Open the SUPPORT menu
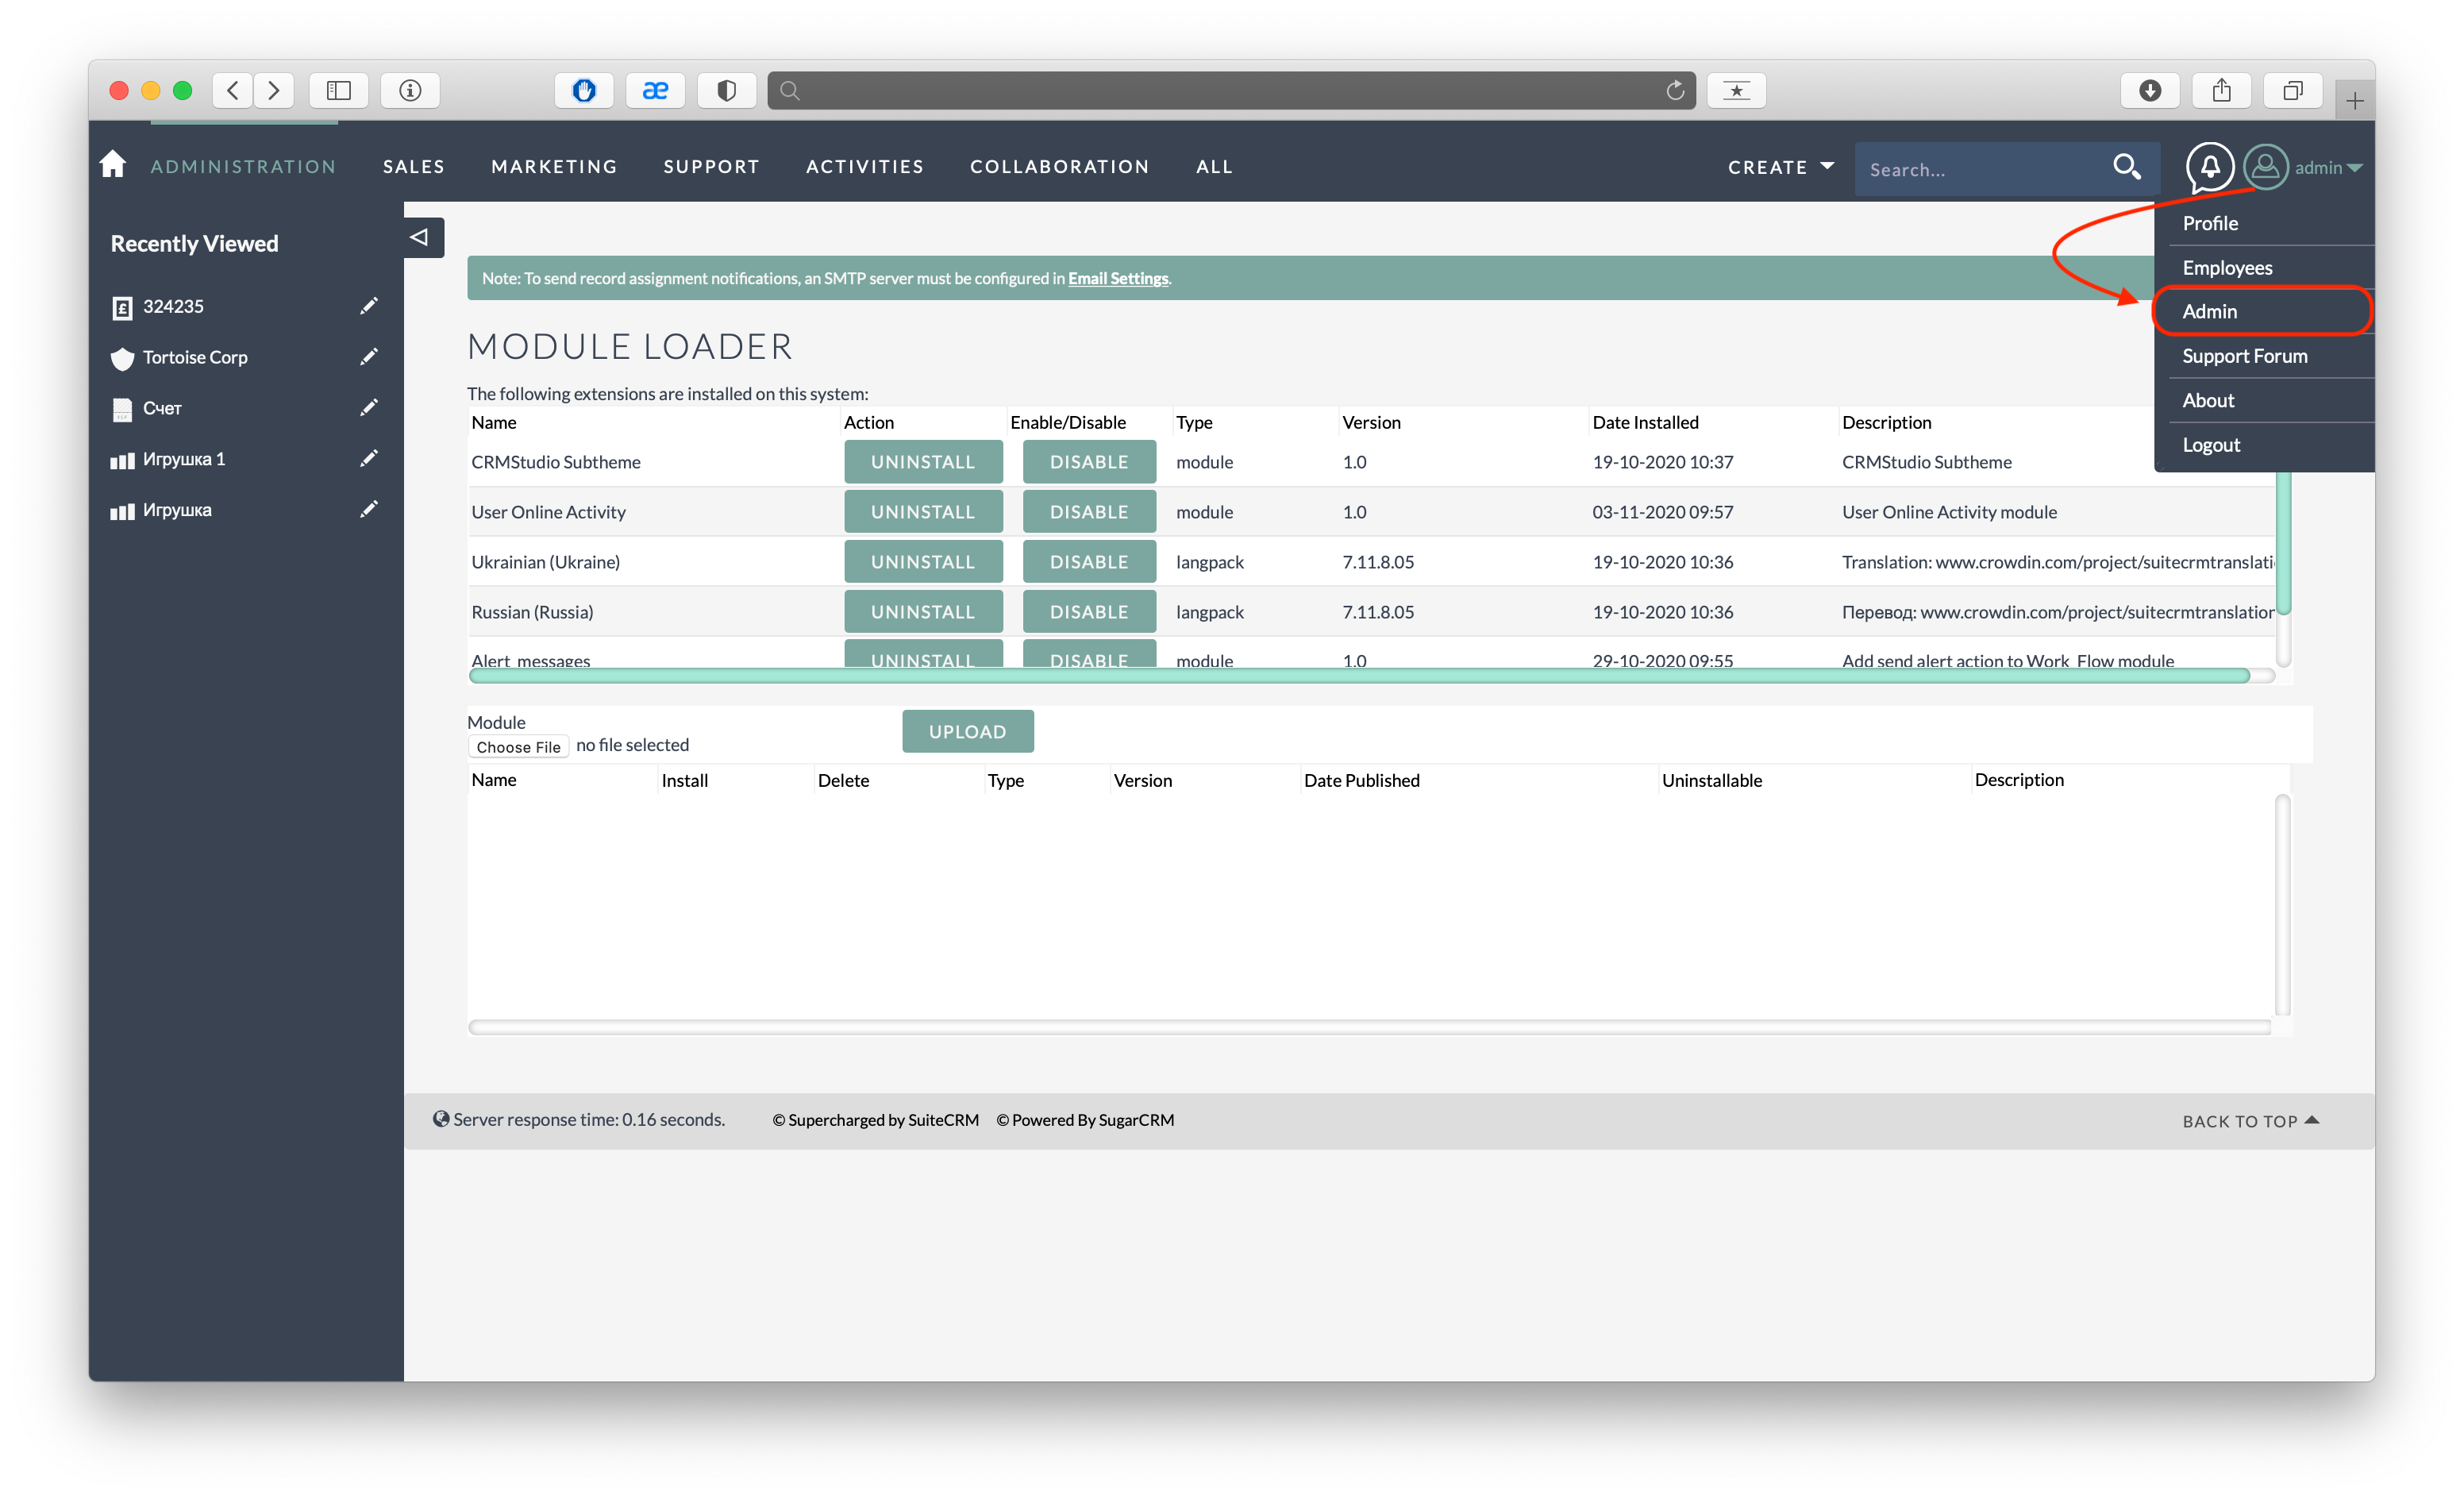Viewport: 2464px width, 1499px height. click(711, 166)
